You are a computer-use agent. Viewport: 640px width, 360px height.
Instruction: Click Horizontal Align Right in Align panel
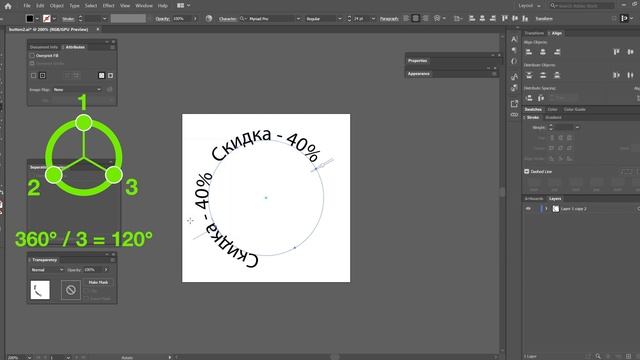click(x=557, y=52)
